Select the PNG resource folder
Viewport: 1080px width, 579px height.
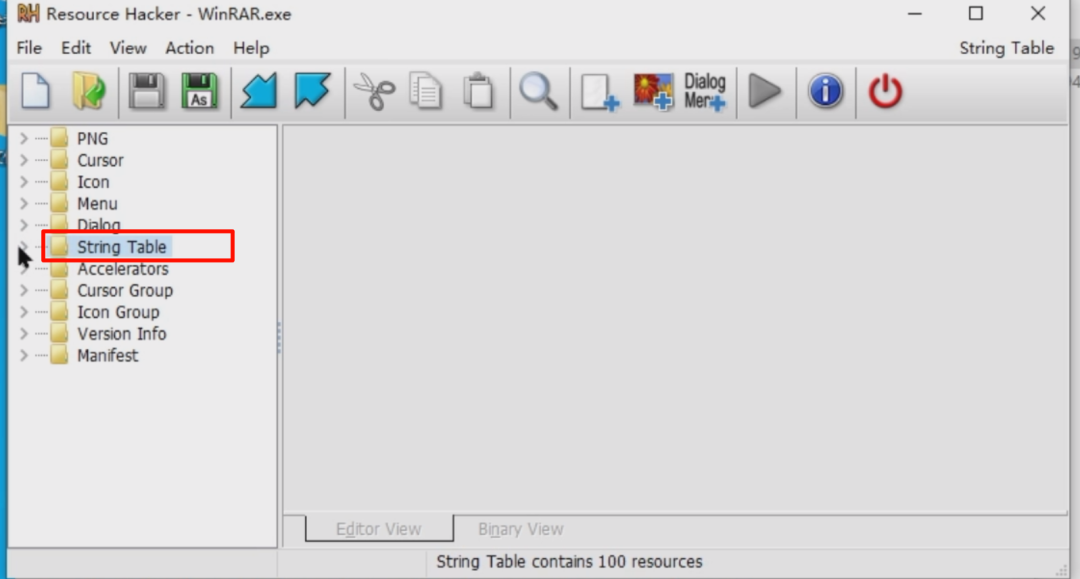tap(92, 138)
